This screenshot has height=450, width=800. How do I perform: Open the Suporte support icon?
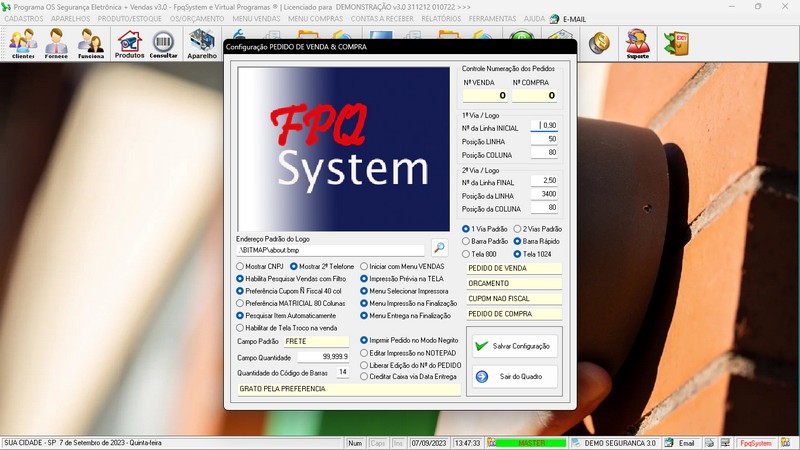pos(638,44)
